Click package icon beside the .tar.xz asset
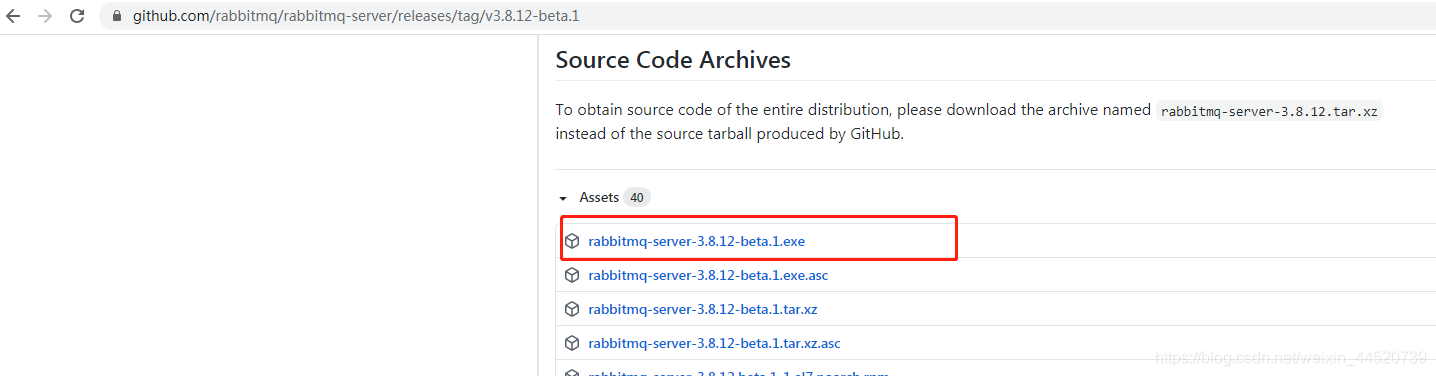 coord(572,309)
